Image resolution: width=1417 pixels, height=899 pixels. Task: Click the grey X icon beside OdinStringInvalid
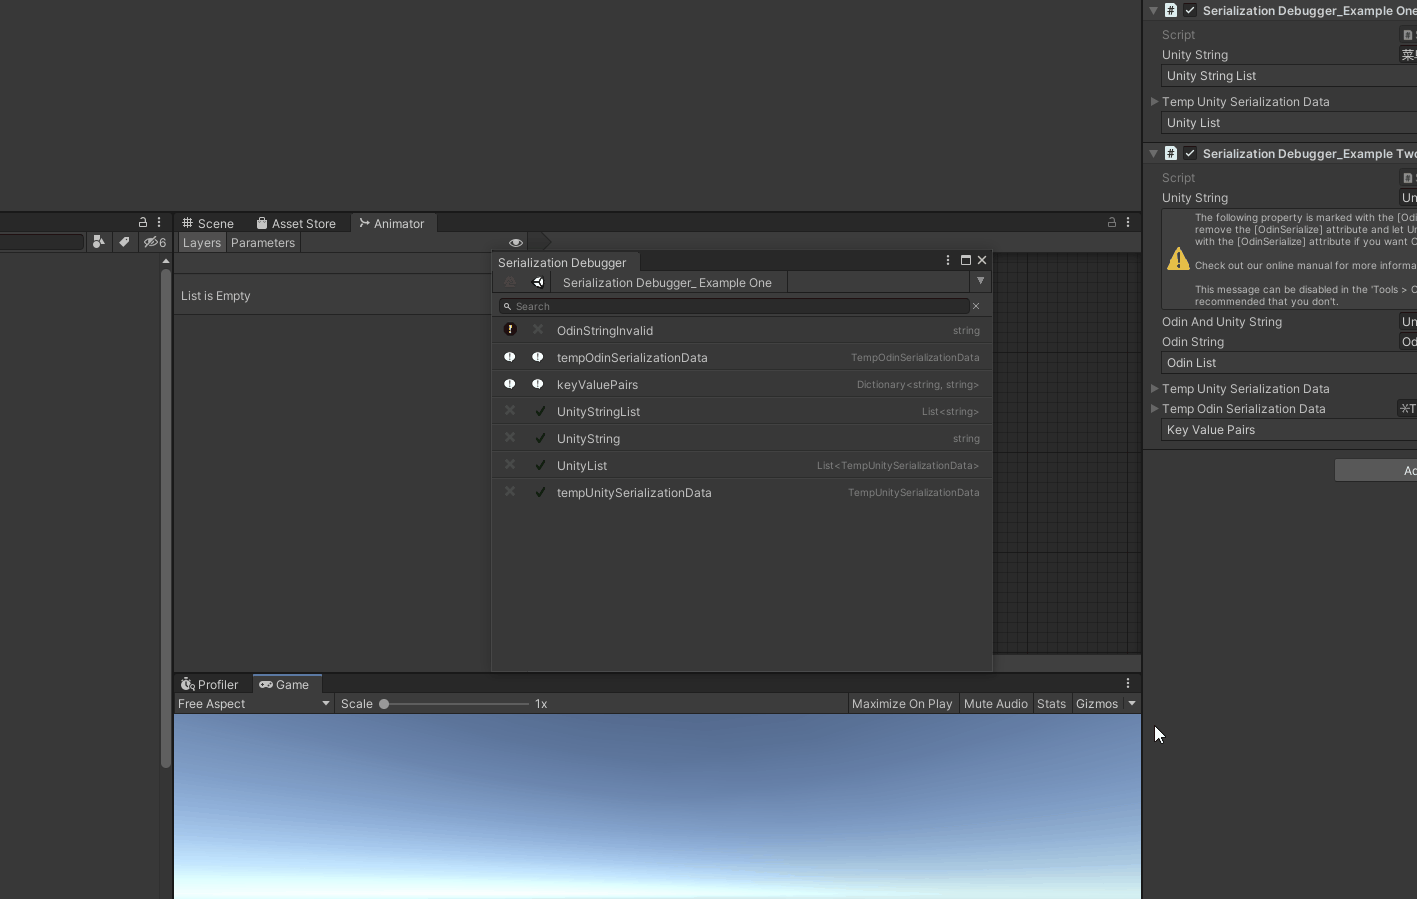(x=538, y=330)
